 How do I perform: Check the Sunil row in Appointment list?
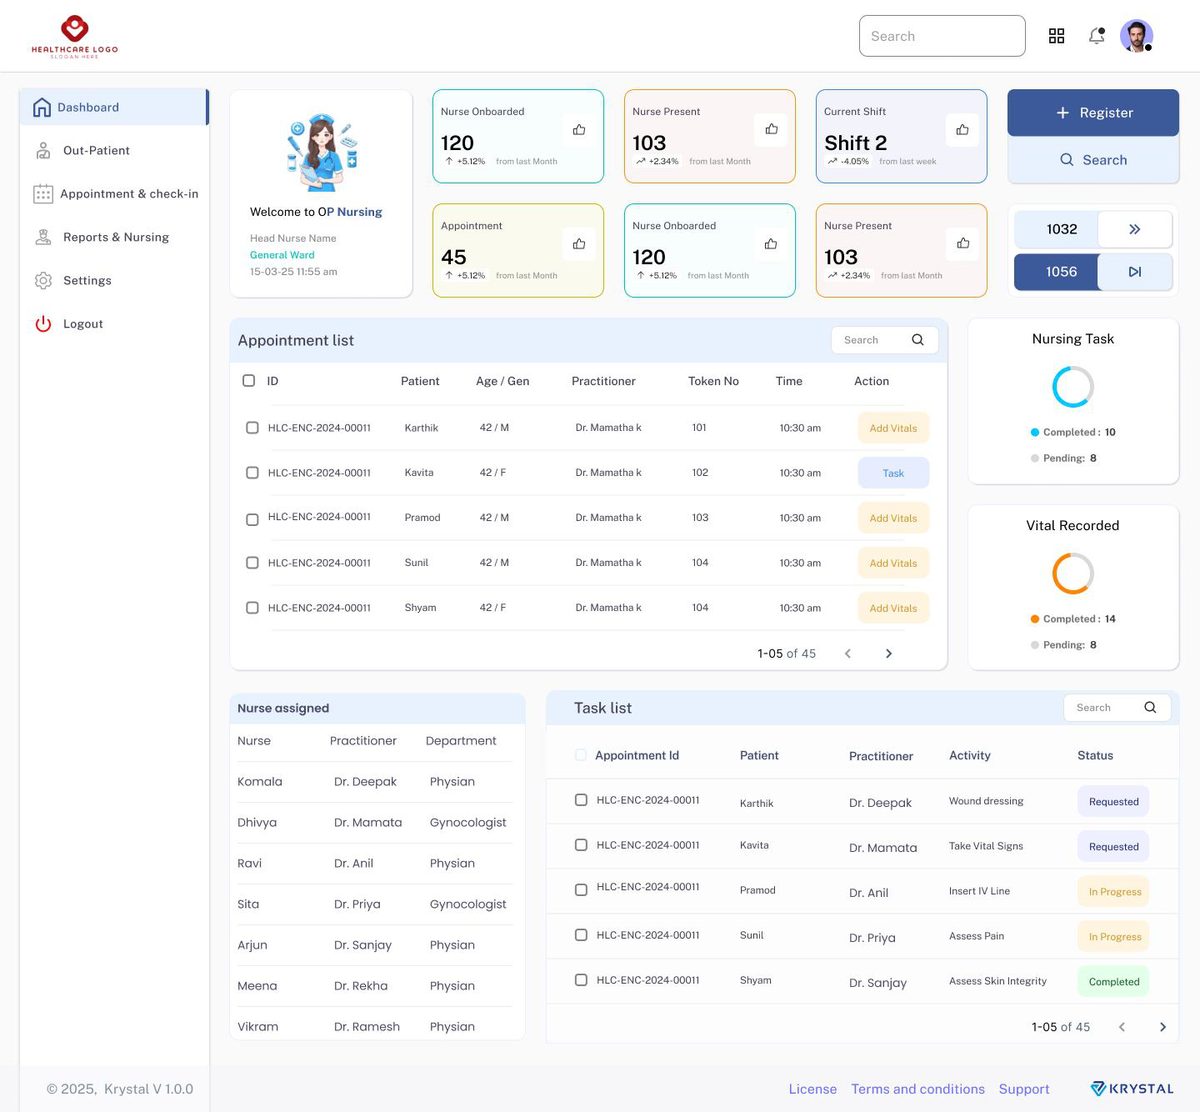point(252,562)
